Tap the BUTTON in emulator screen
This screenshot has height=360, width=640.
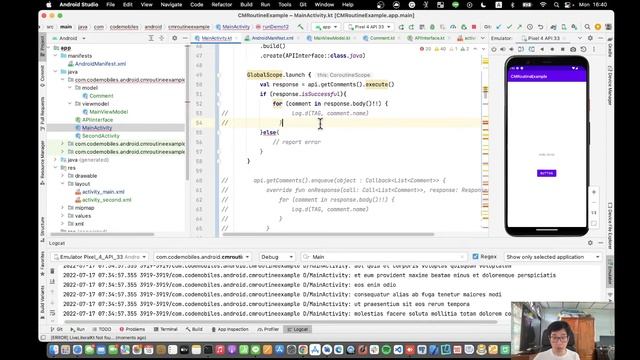tap(547, 173)
